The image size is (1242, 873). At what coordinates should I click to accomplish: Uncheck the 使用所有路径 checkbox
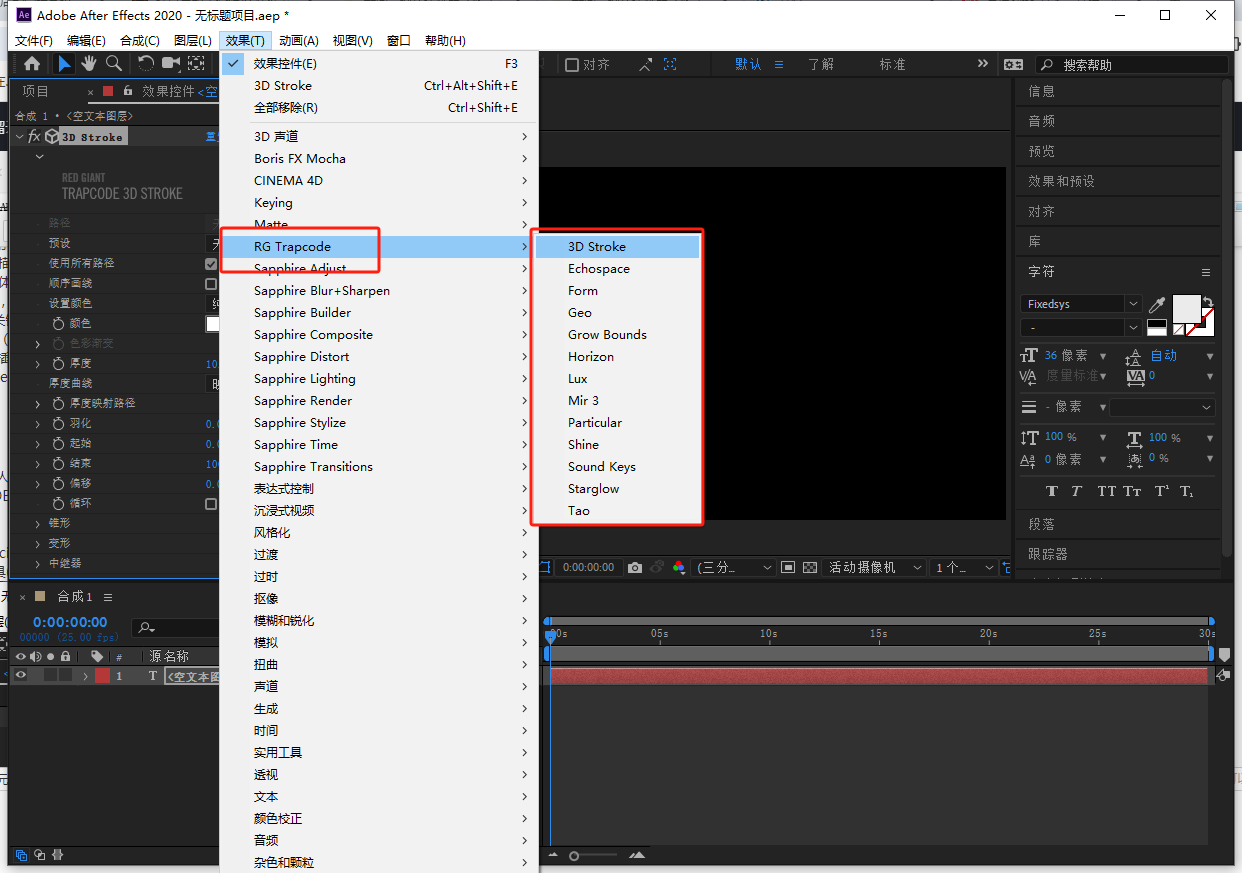(210, 264)
